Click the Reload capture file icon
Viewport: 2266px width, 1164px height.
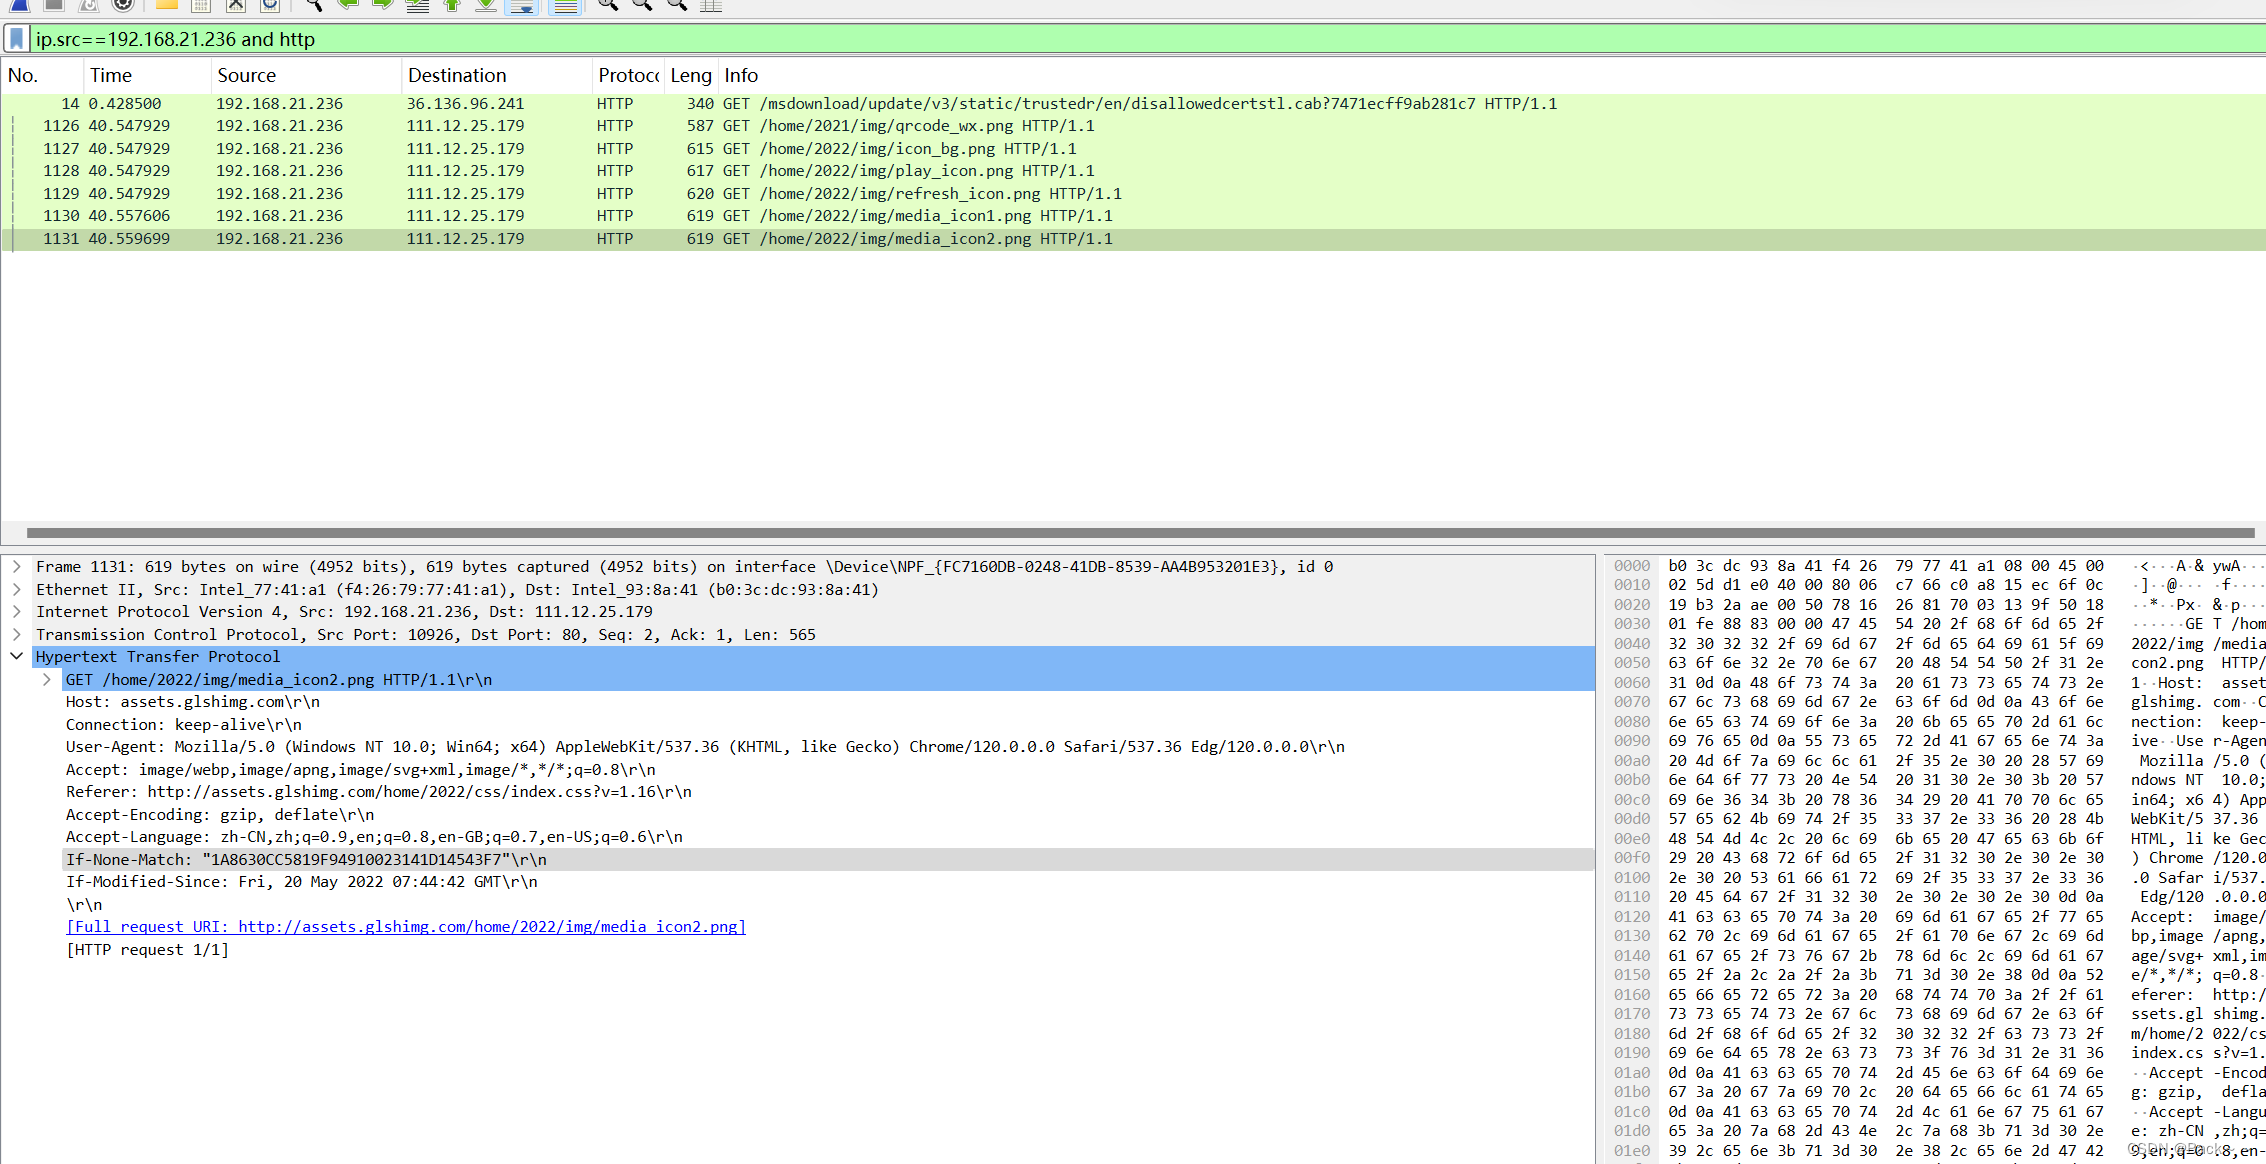coord(270,5)
